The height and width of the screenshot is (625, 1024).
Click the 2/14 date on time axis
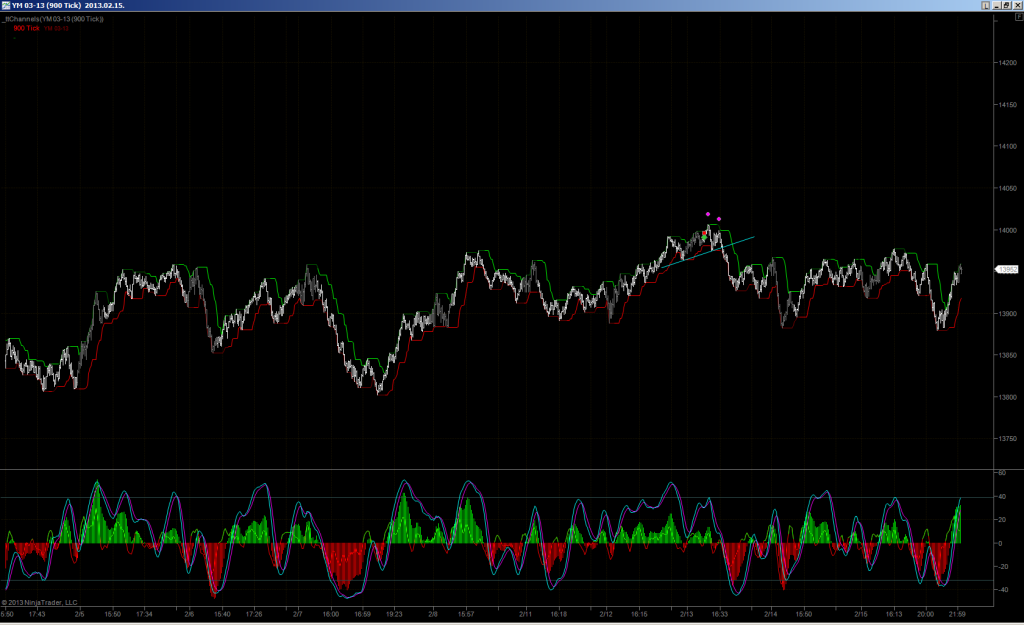click(x=771, y=614)
